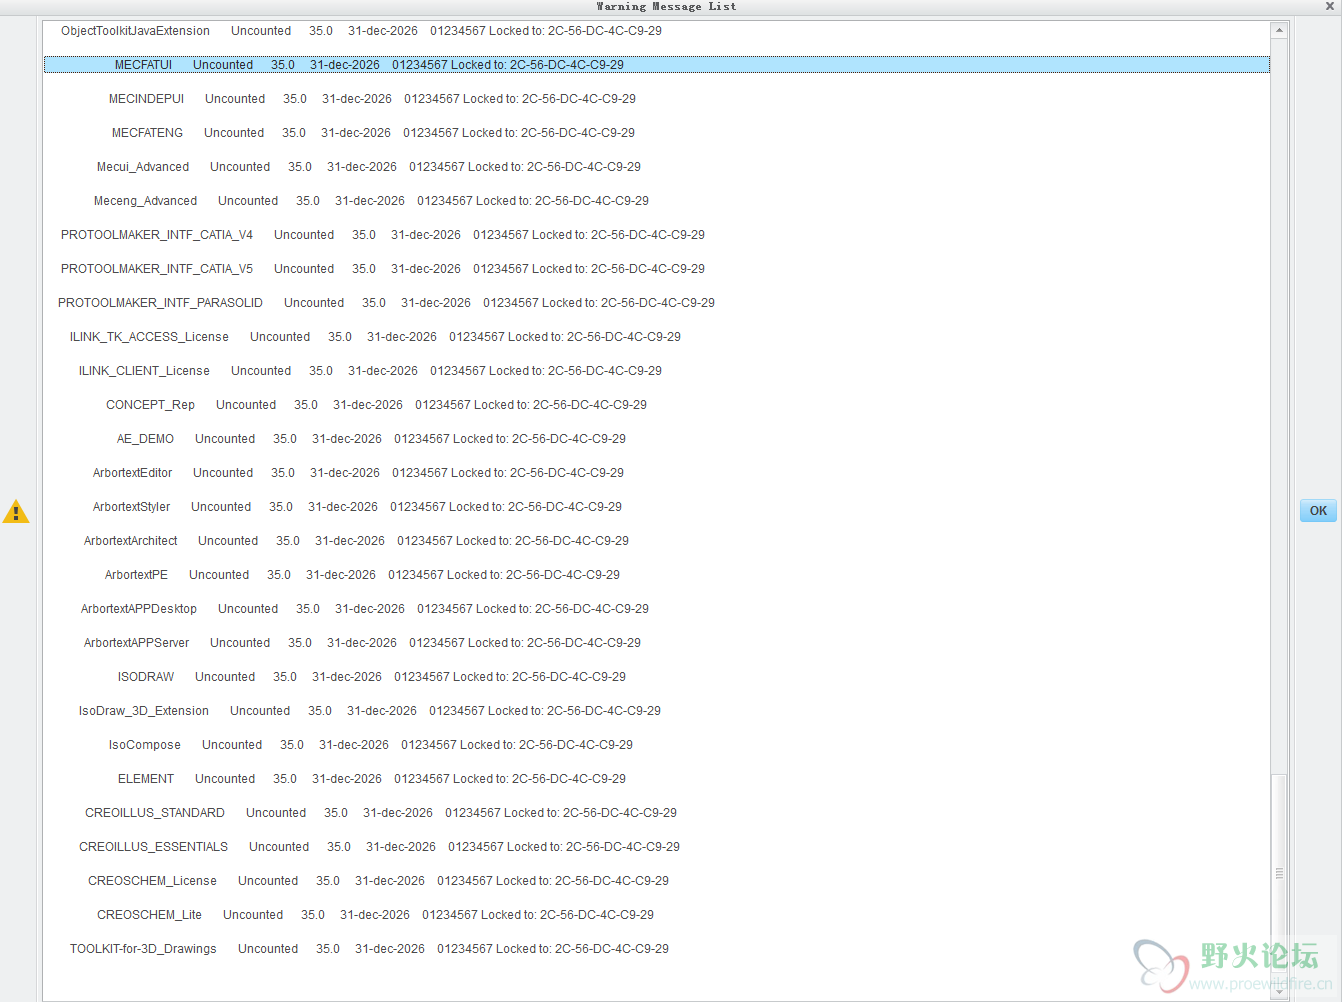Screen dimensions: 1342x1002
Task: Close the Warning Message List dialog
Action: pos(1330,6)
